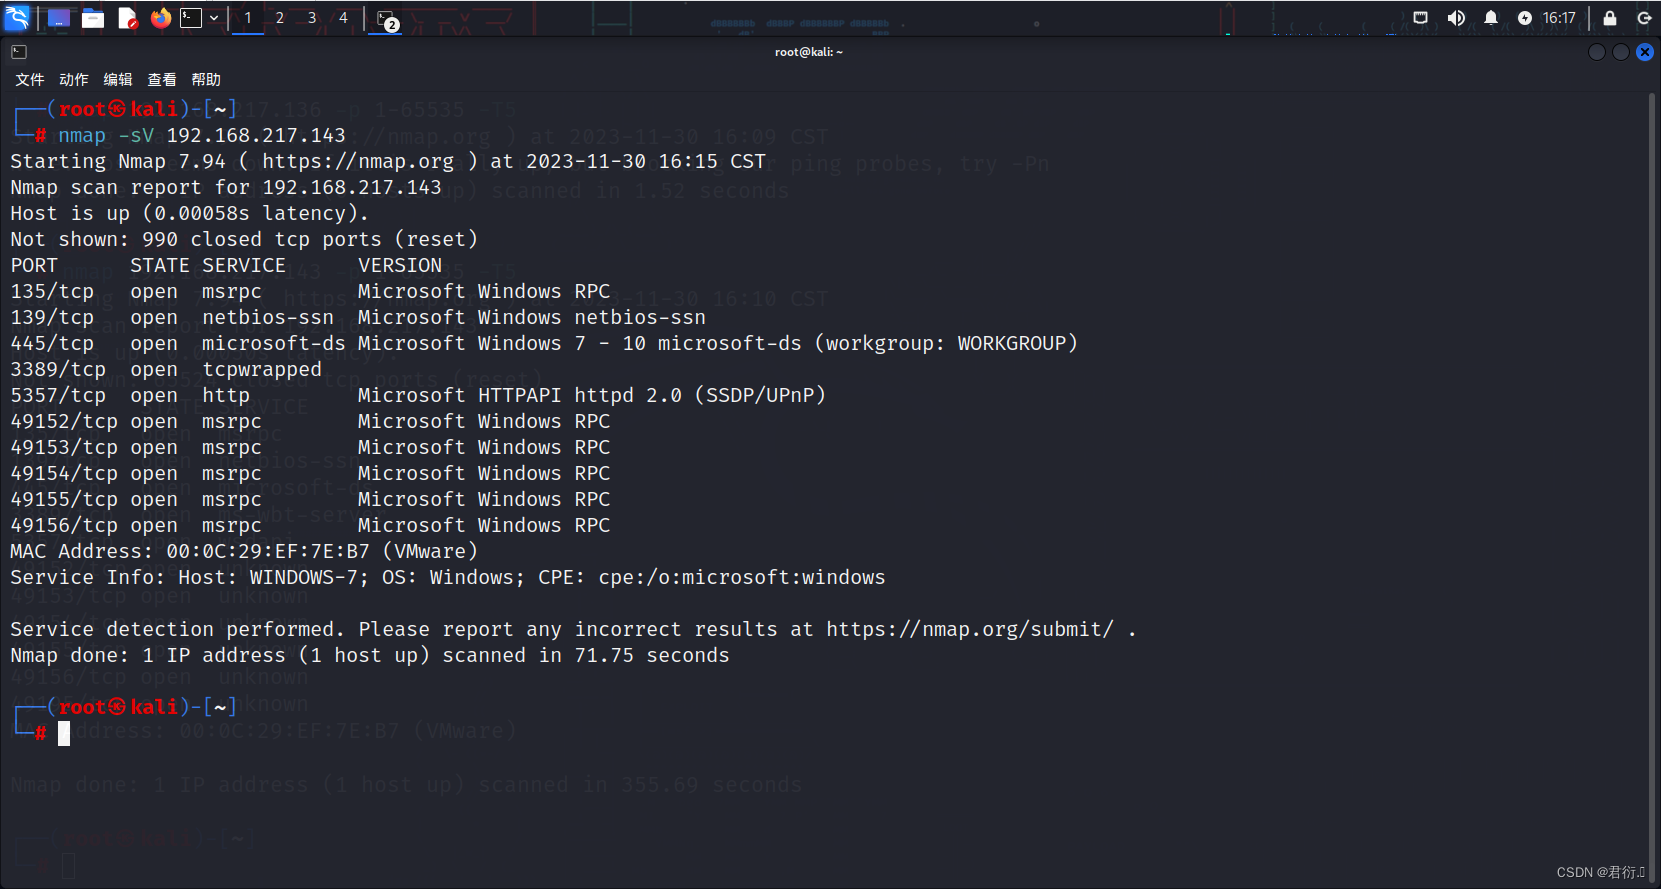The image size is (1661, 889).
Task: Click the 'WINDOWS-7;' host name text
Action: tap(309, 577)
